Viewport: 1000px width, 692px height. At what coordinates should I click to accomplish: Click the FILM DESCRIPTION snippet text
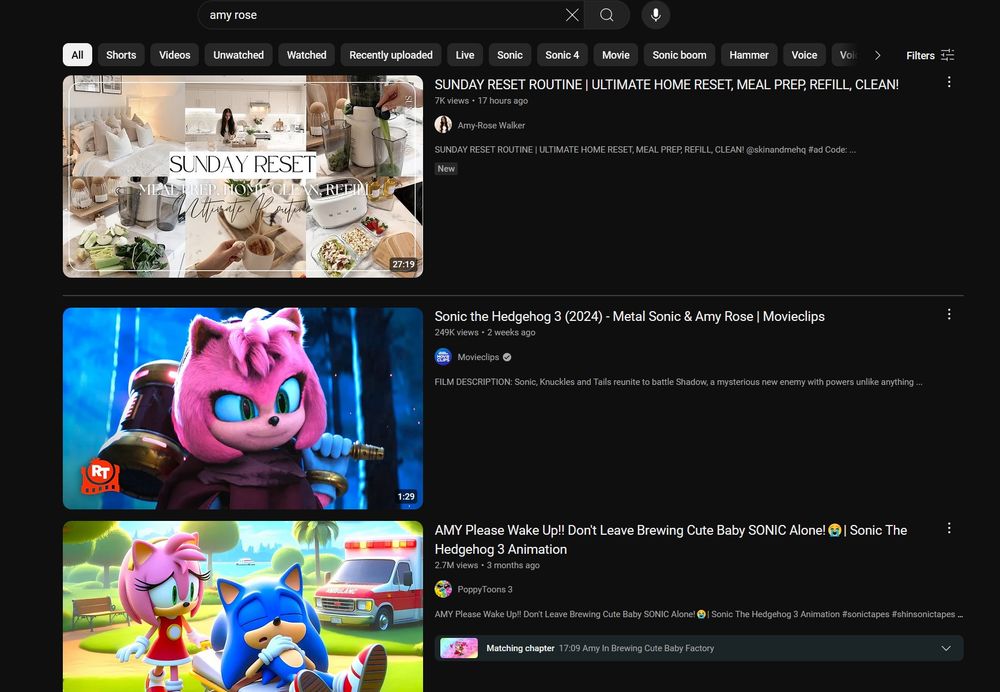pyautogui.click(x=678, y=382)
